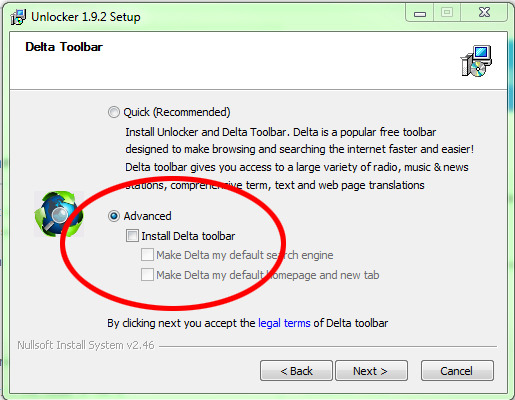Click the Nullsoft Install System v2.46 label
Image resolution: width=515 pixels, height=400 pixels.
[86, 345]
